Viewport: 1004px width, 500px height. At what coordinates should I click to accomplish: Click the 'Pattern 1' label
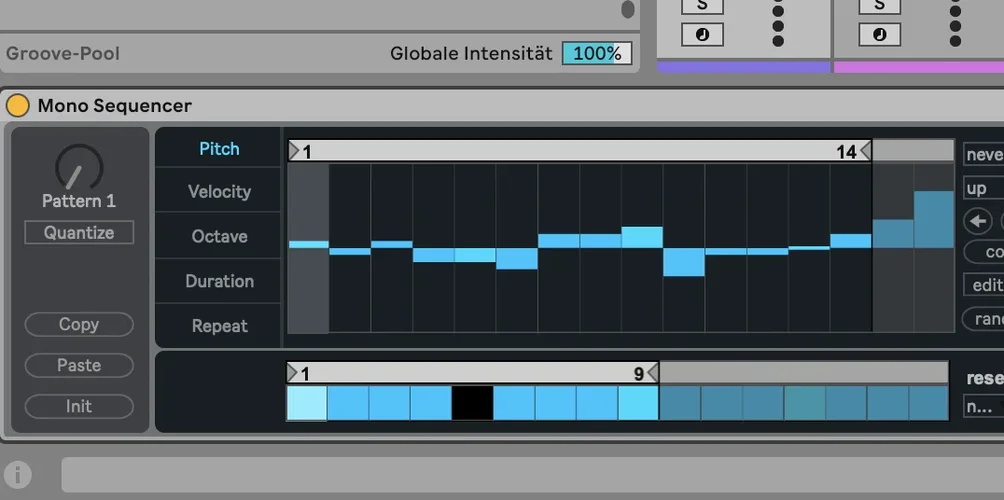point(79,201)
